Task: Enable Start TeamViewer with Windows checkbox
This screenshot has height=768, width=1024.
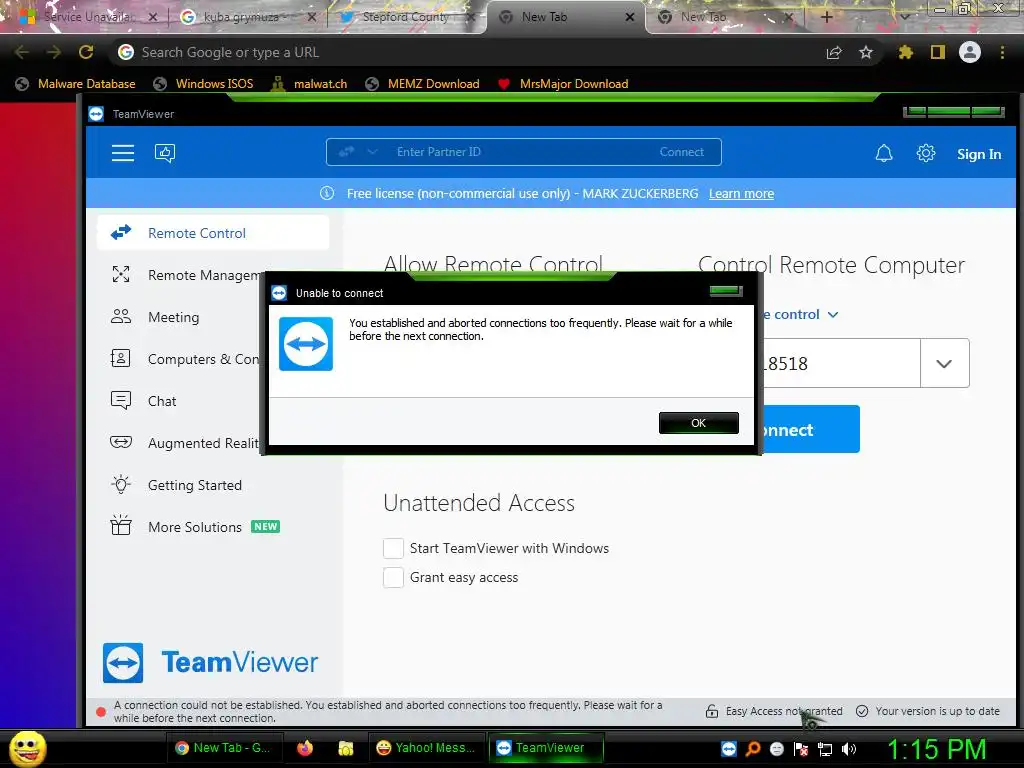Action: click(393, 548)
